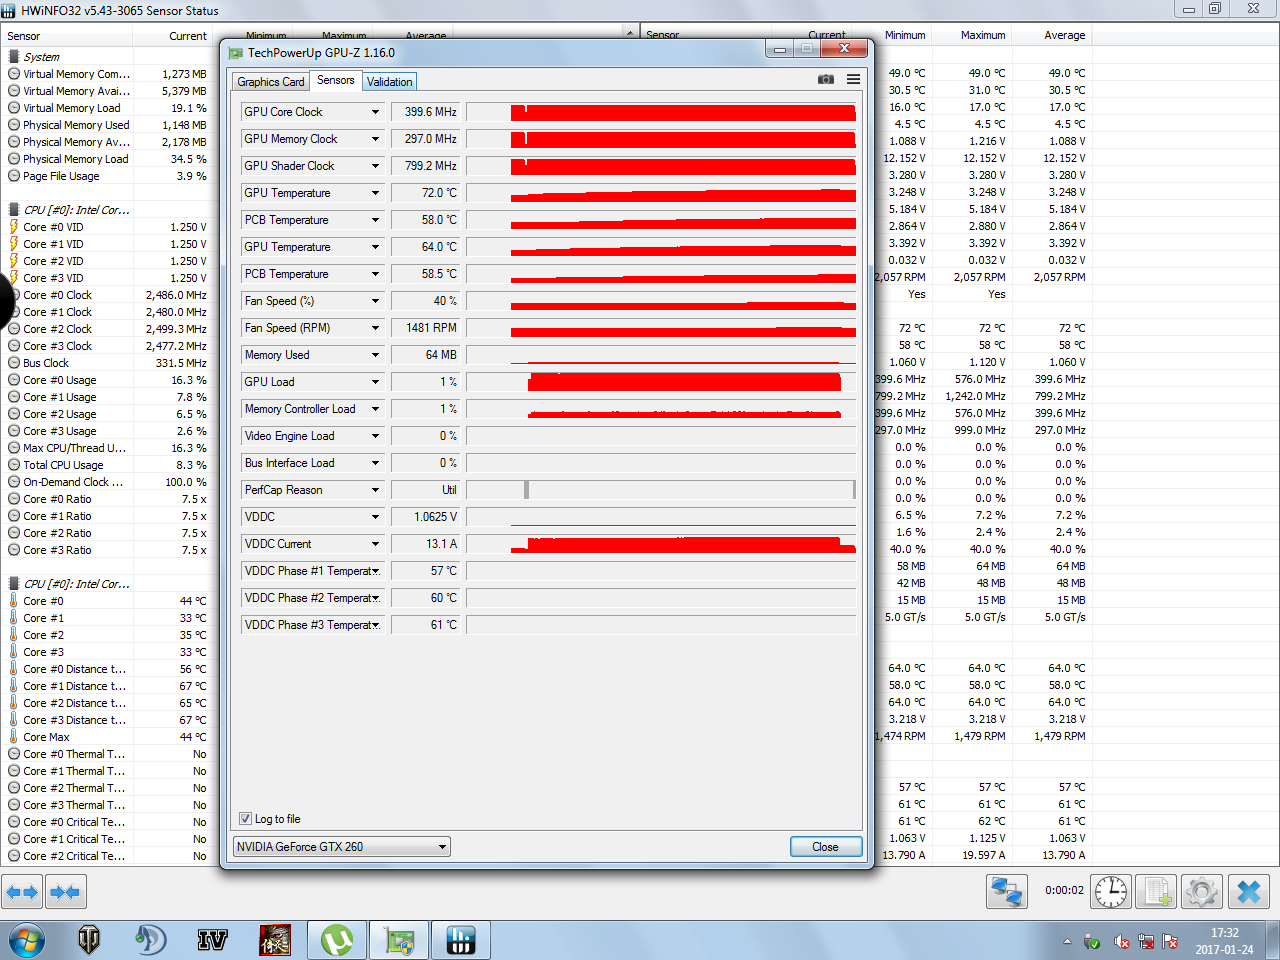This screenshot has height=960, width=1280.
Task: Click the collapse columns arrows icon in HWiNFO
Action: pos(65,891)
